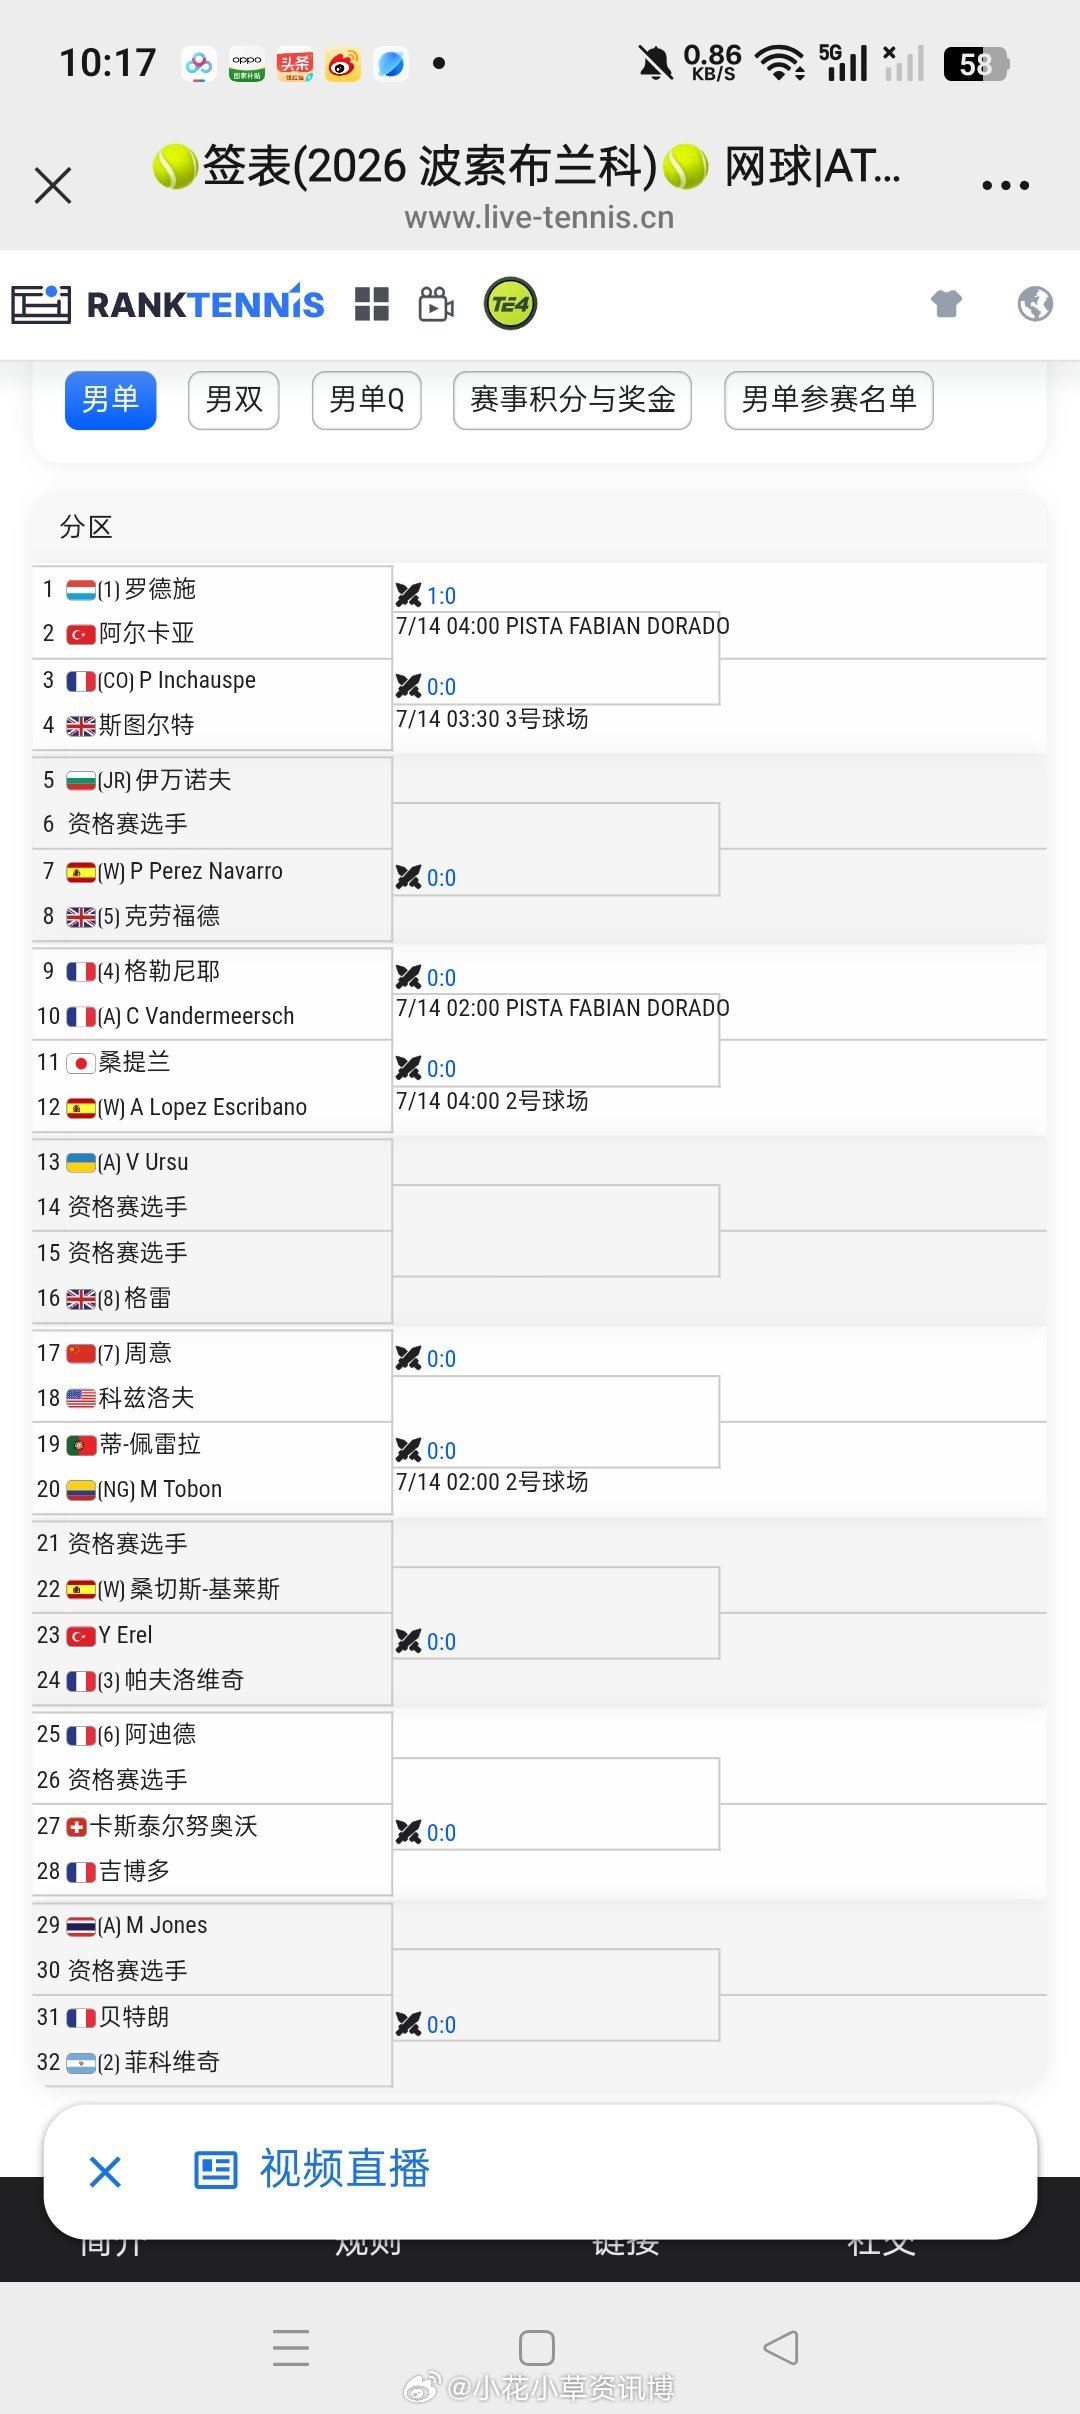Image resolution: width=1080 pixels, height=2414 pixels.
Task: Open the globe language icon
Action: (1035, 303)
